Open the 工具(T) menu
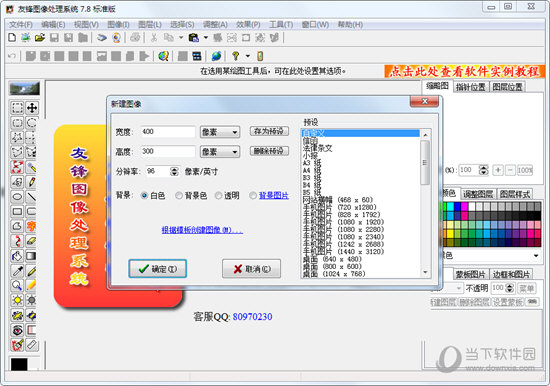550x386 pixels. click(x=281, y=25)
